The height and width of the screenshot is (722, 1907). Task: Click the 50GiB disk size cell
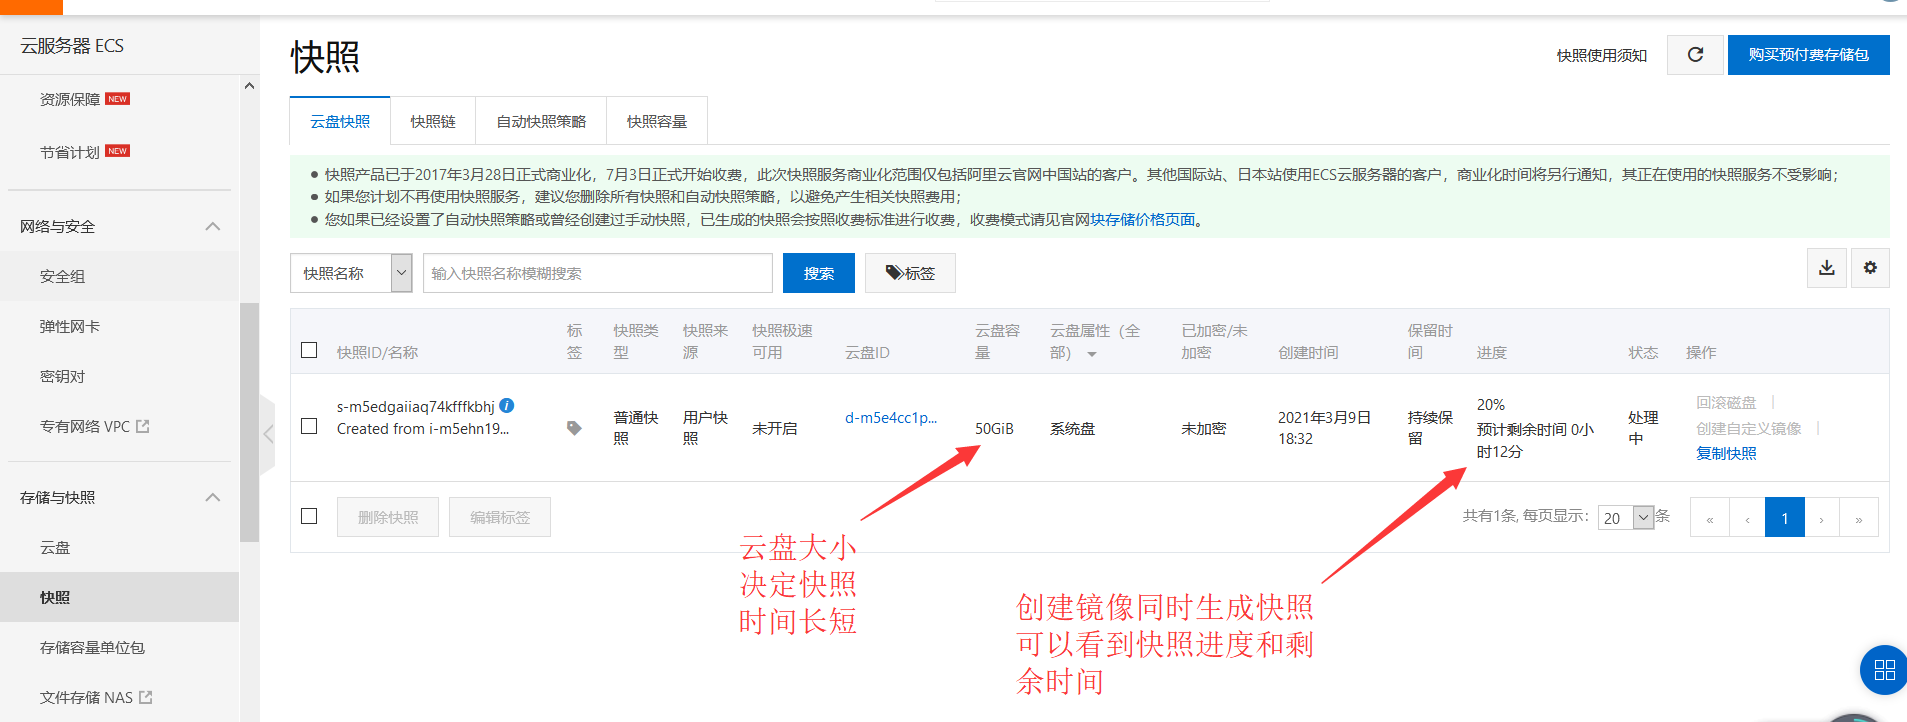[x=994, y=428]
